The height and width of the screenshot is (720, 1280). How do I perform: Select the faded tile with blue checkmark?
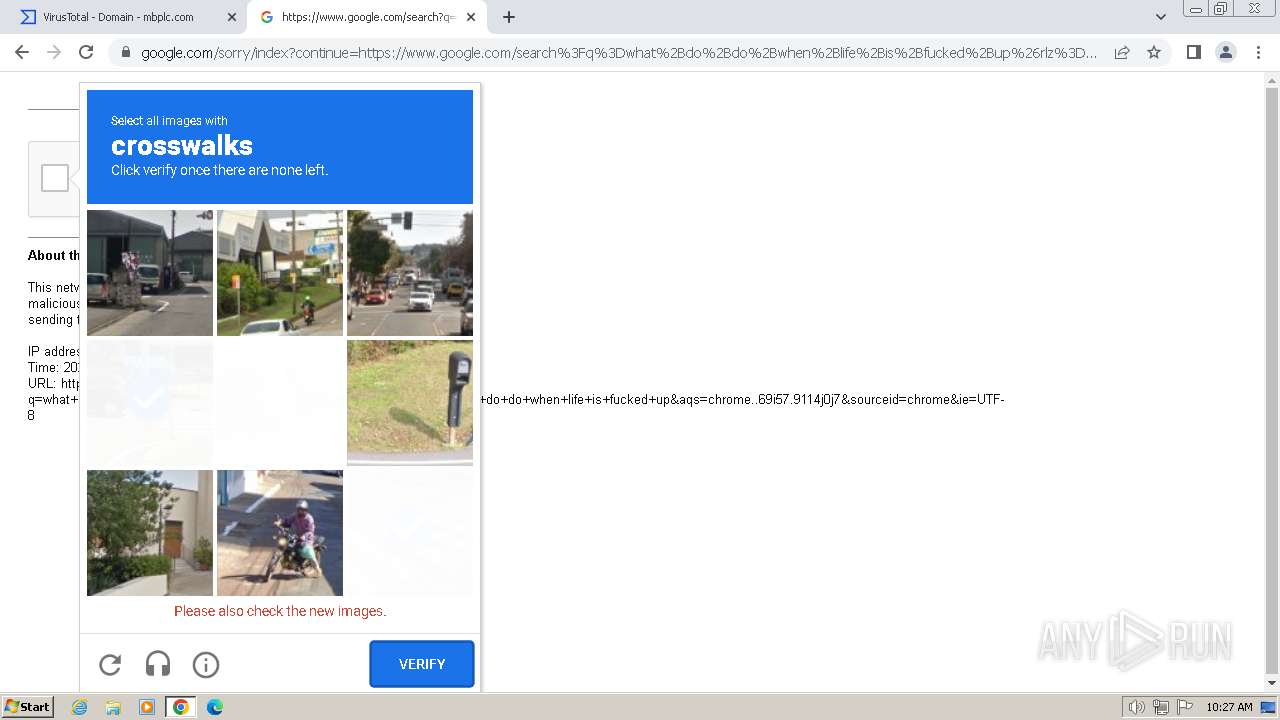coord(150,403)
